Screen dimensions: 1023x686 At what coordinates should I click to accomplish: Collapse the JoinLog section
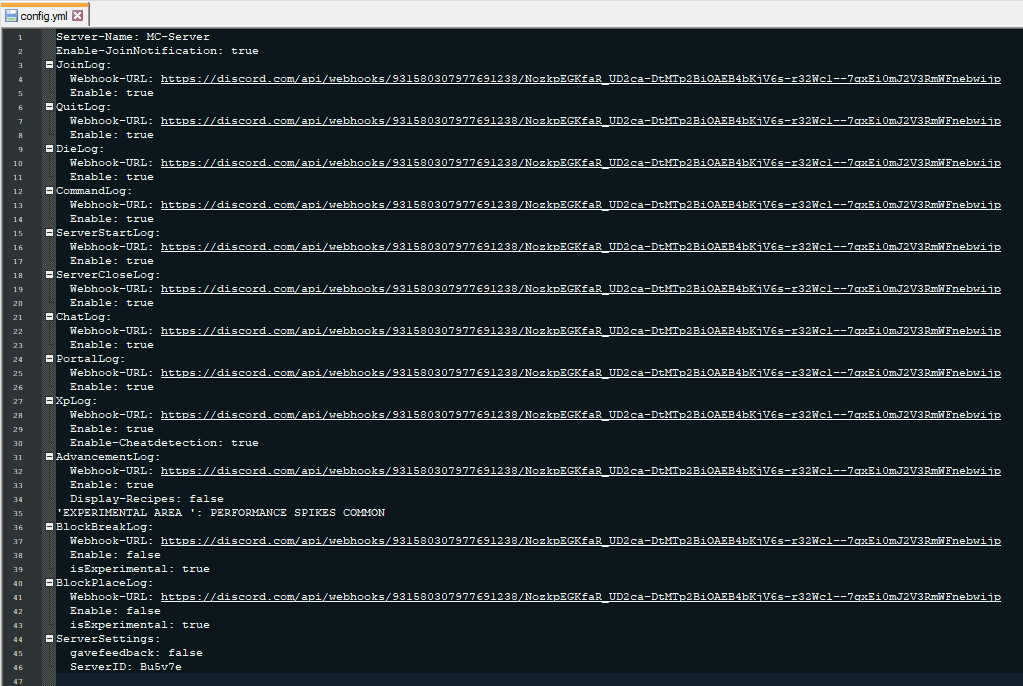(x=49, y=65)
